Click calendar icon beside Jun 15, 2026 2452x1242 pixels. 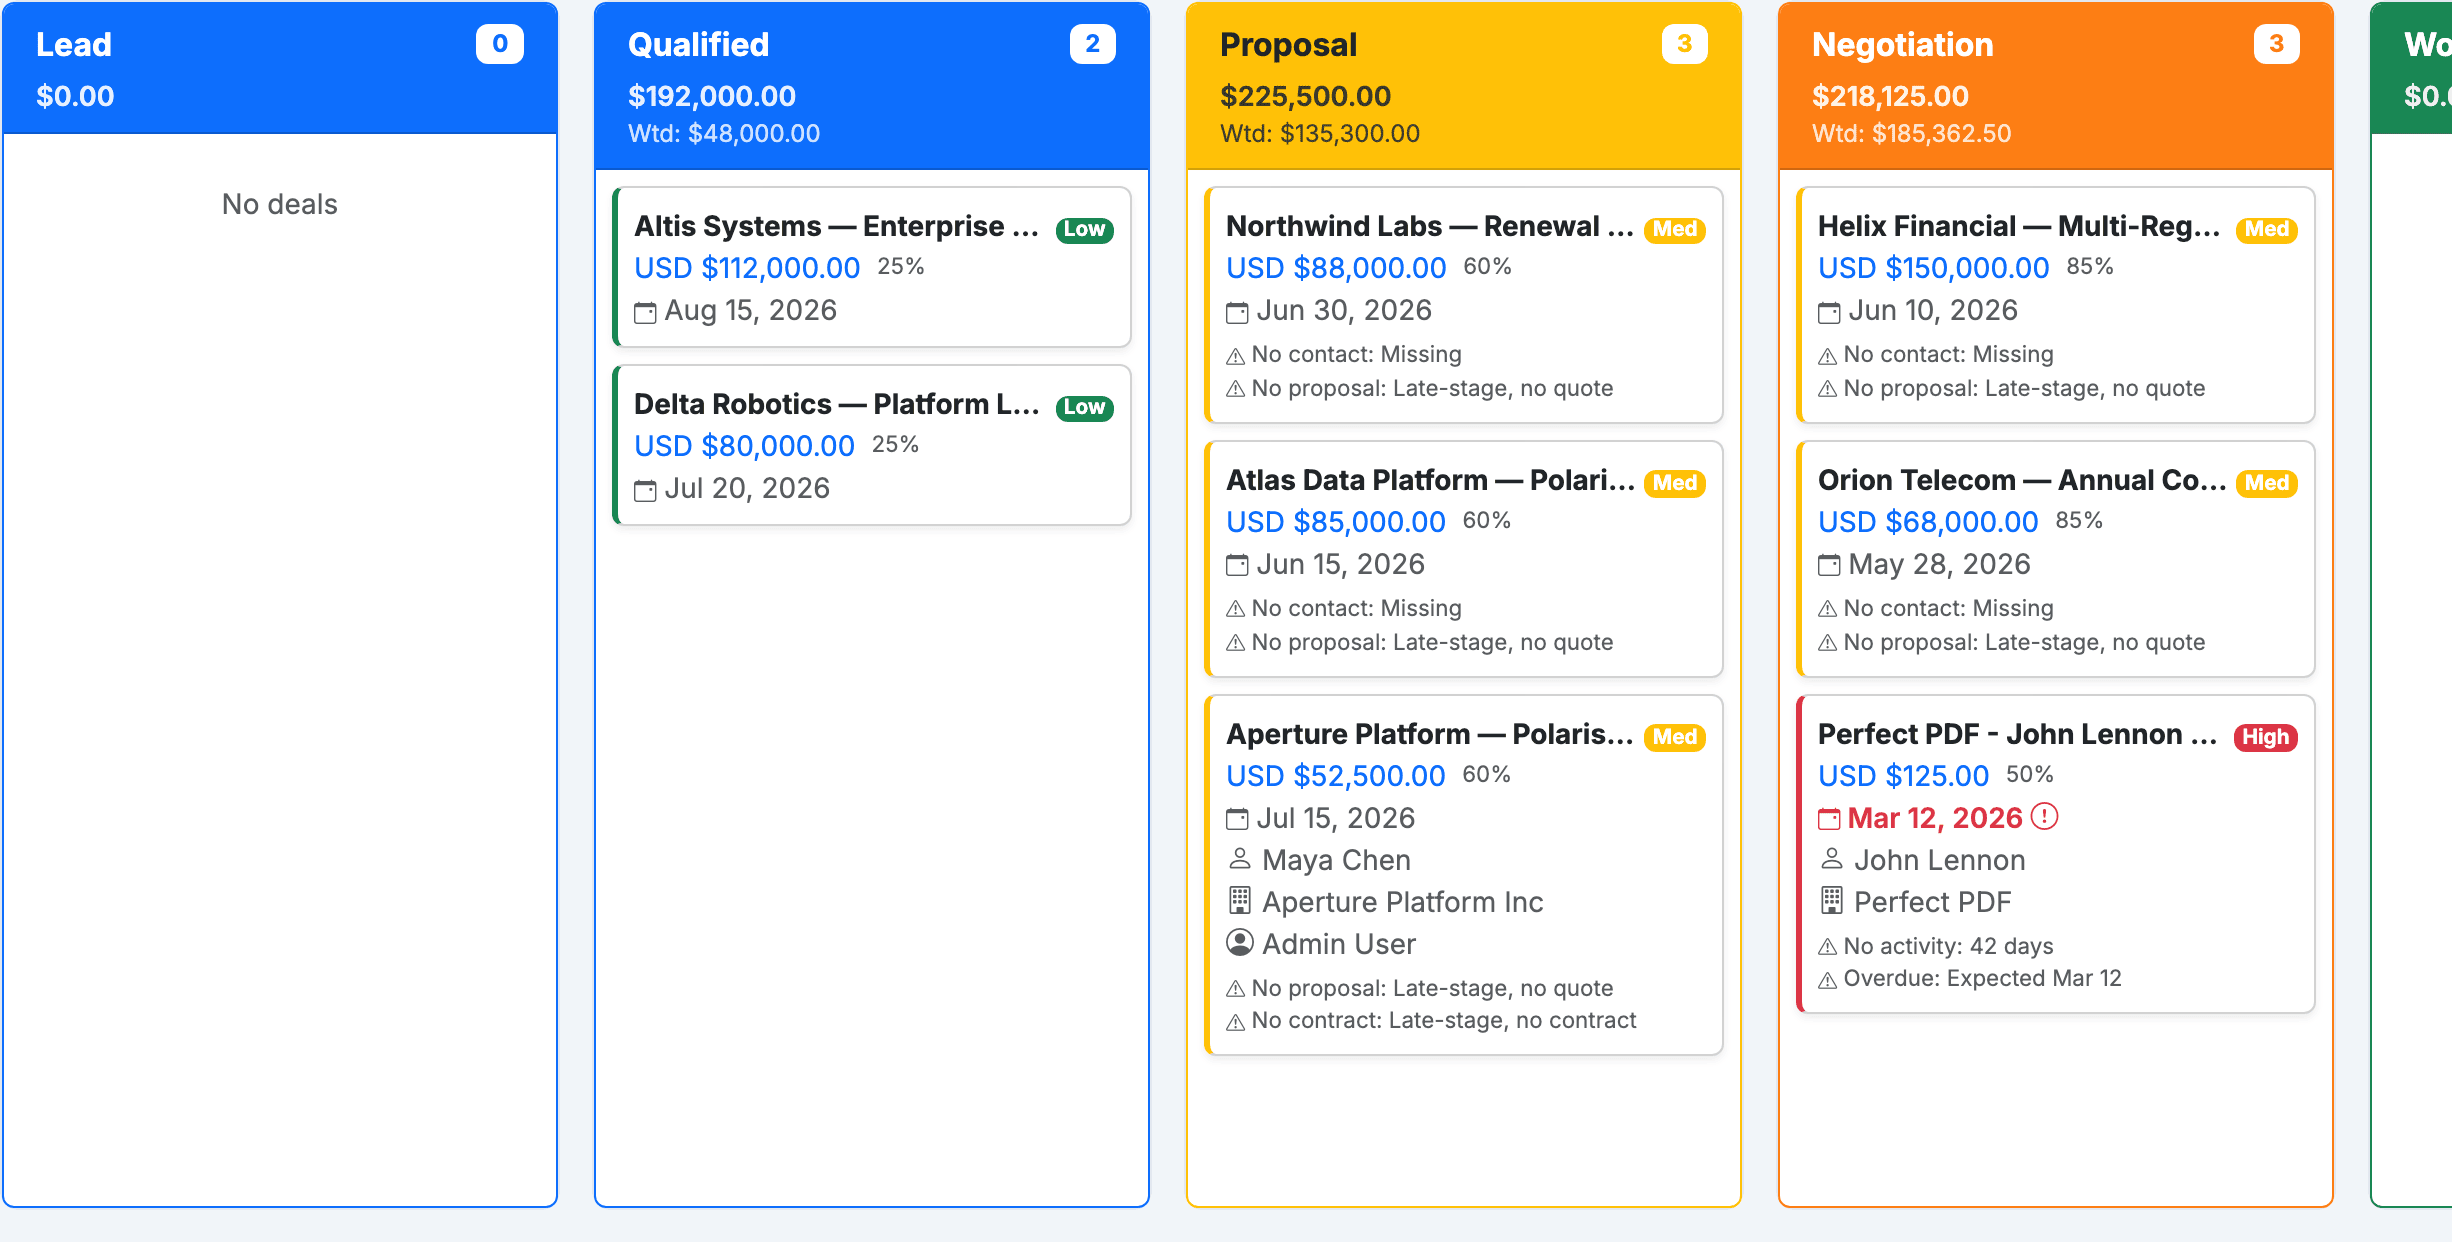point(1238,566)
